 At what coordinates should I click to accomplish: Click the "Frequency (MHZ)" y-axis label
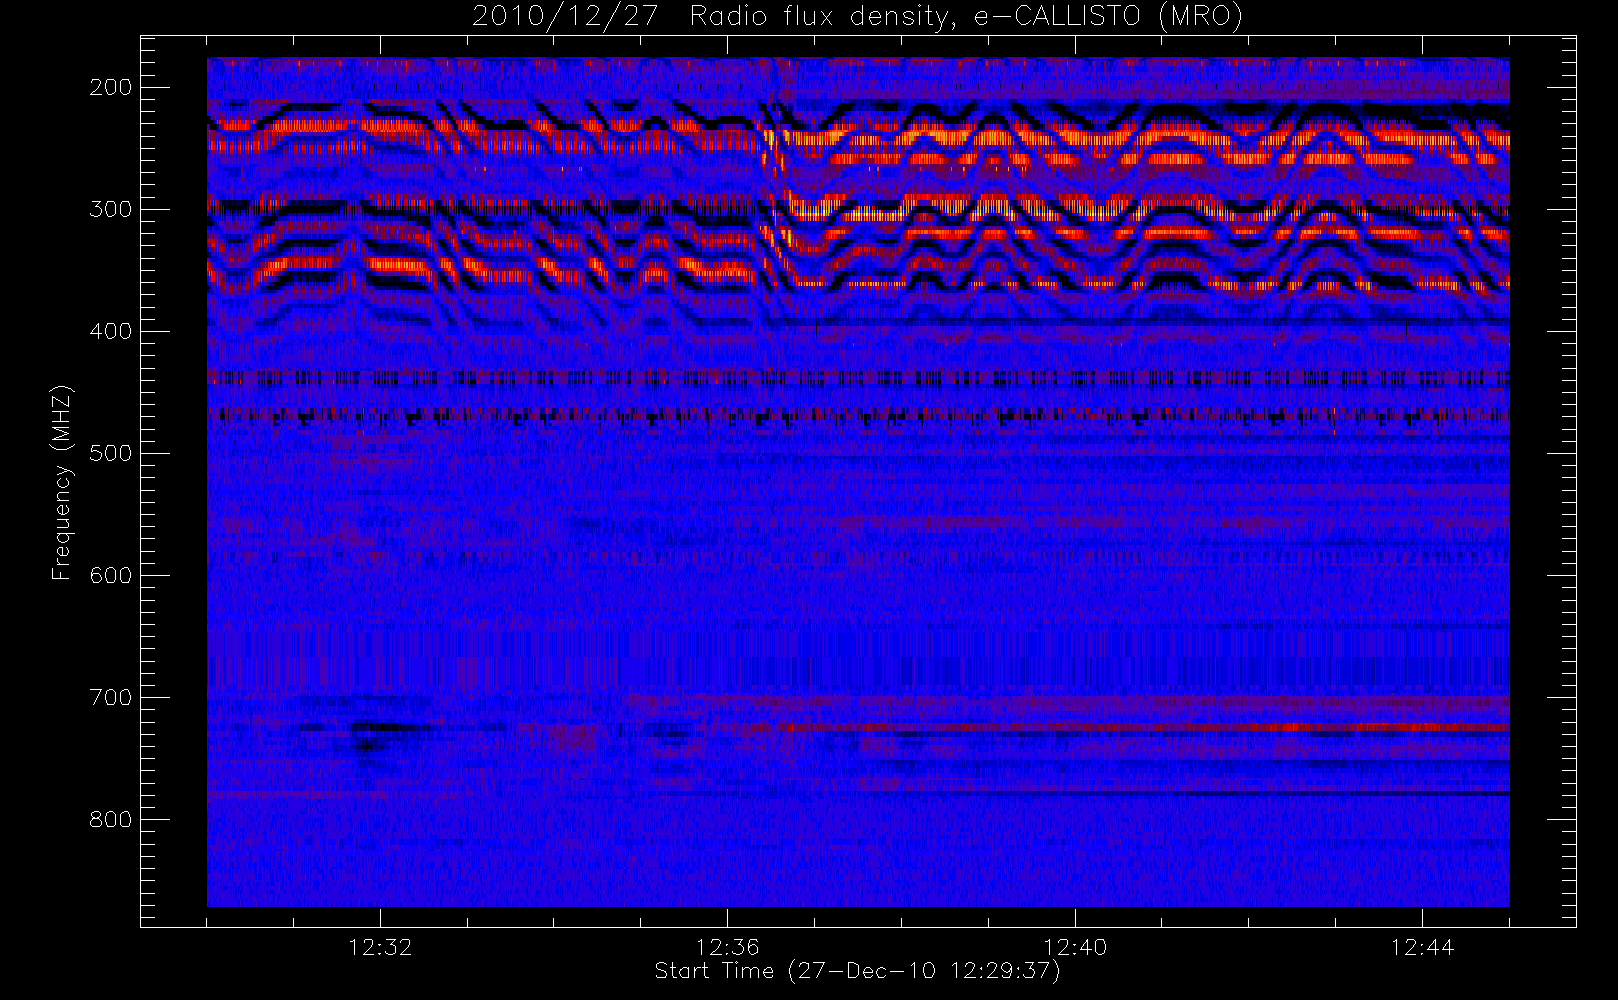[x=62, y=482]
